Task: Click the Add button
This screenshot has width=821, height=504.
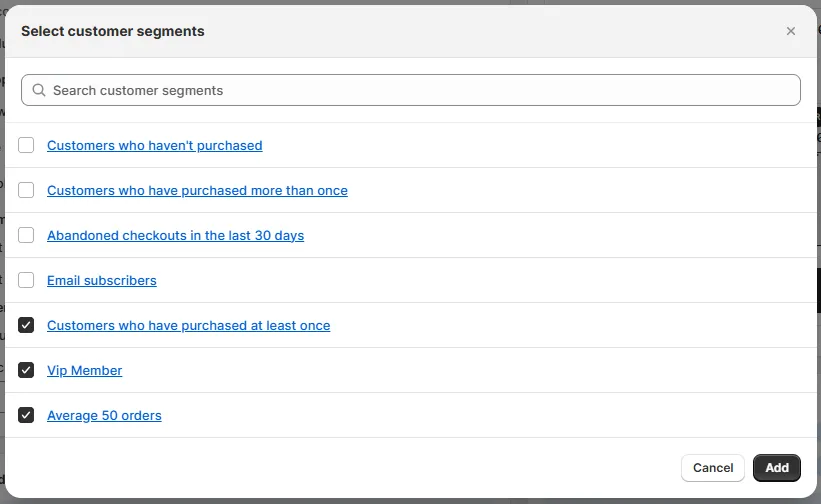Action: tap(776, 467)
